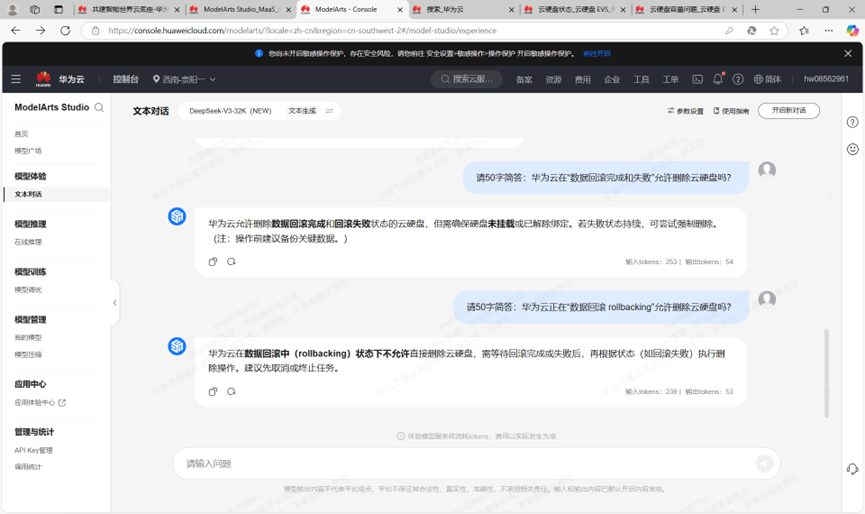Screen dimensions: 865x514
Task: Switch to the 搜索_华为云 browser tab
Action: pyautogui.click(x=461, y=9)
